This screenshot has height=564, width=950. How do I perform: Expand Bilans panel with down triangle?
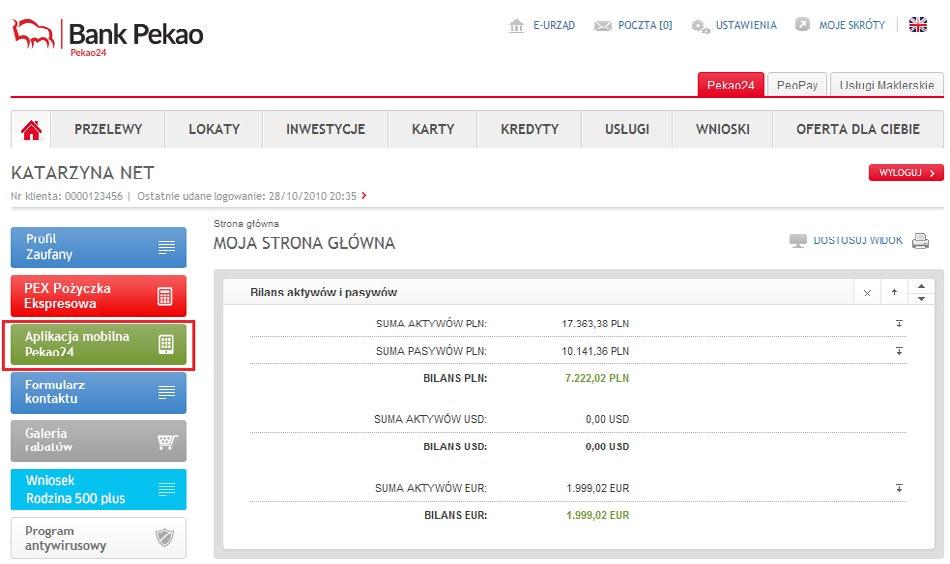coord(922,299)
